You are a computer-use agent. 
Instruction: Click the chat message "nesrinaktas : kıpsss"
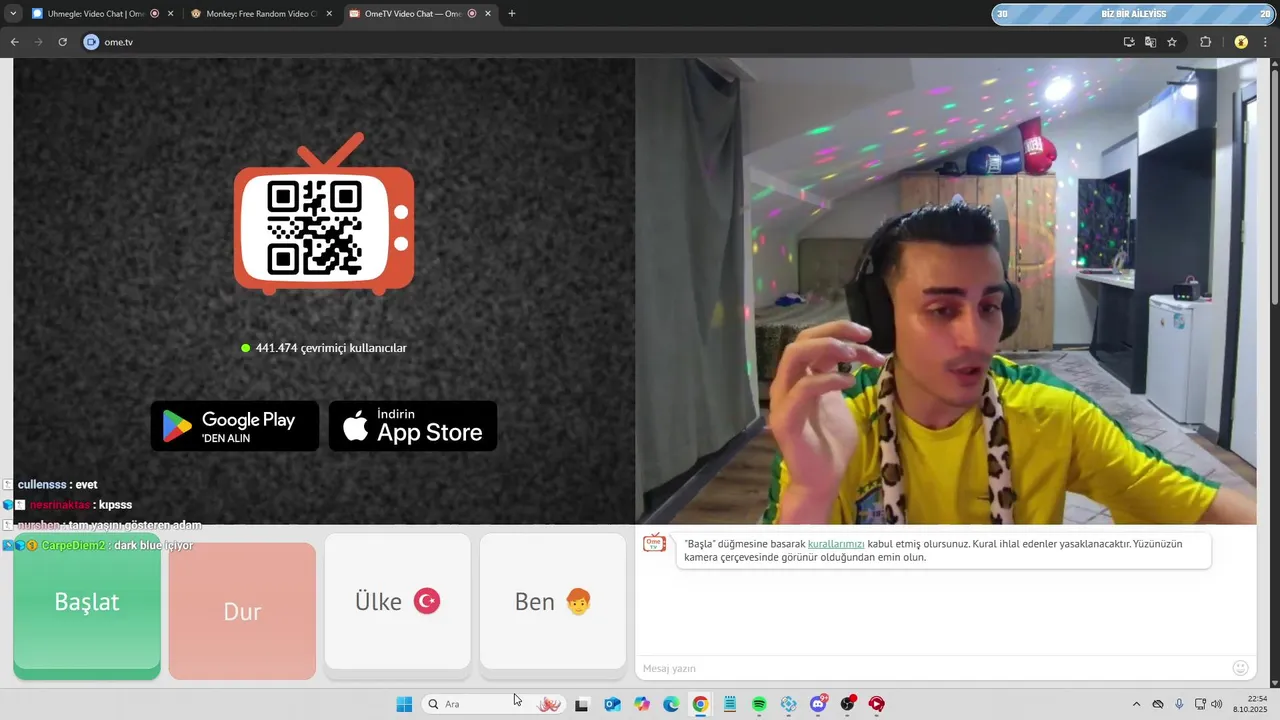point(80,505)
